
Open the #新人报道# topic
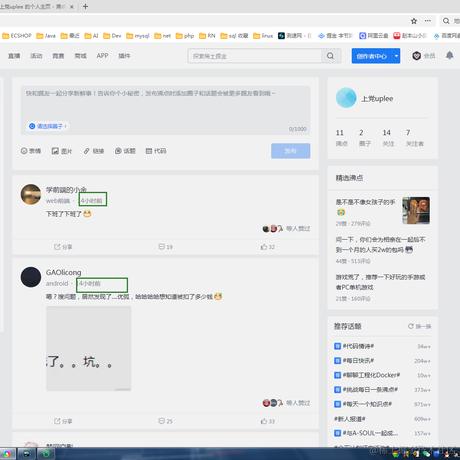pos(350,419)
